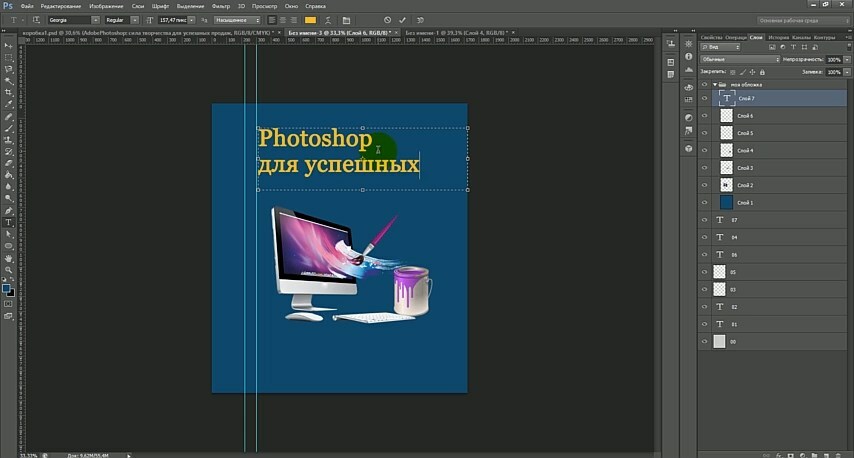Select the Clone Stamp tool
This screenshot has height=458, width=854.
tap(8, 140)
